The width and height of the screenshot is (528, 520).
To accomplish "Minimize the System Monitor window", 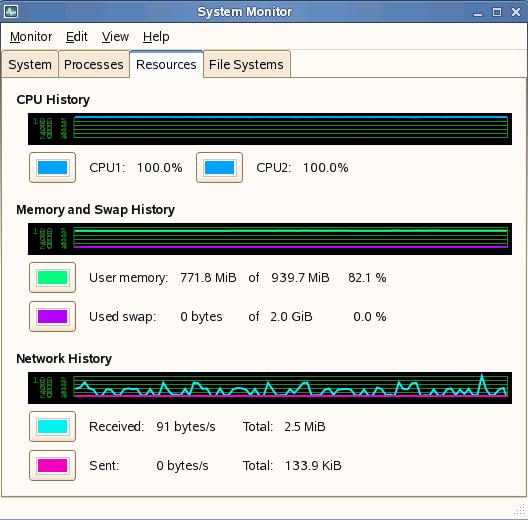I will coord(477,13).
